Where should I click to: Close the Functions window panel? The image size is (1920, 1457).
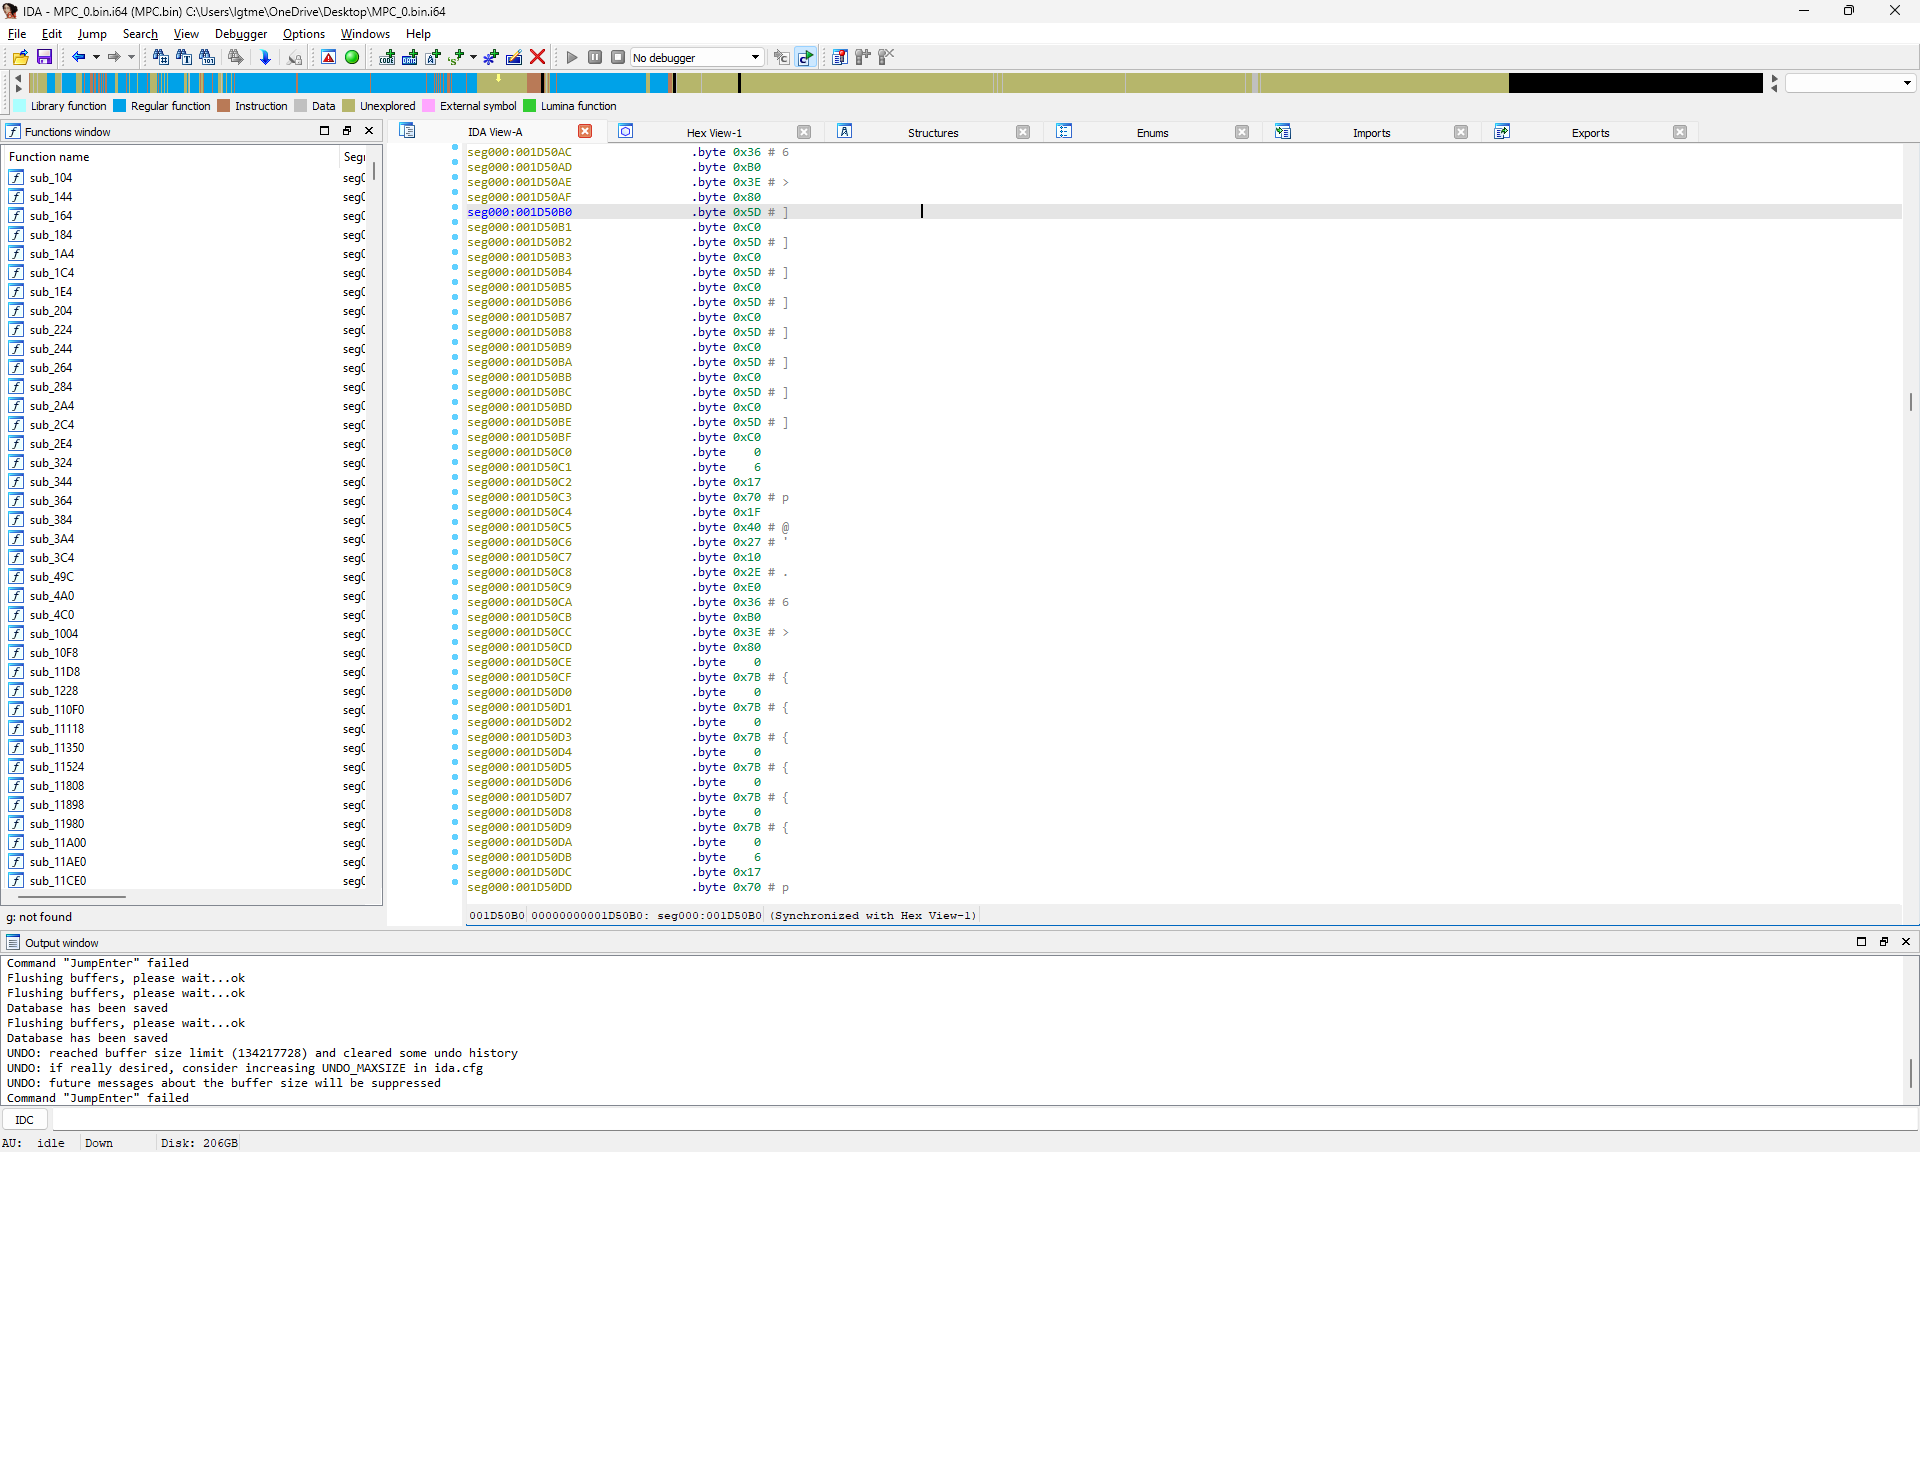[x=369, y=131]
